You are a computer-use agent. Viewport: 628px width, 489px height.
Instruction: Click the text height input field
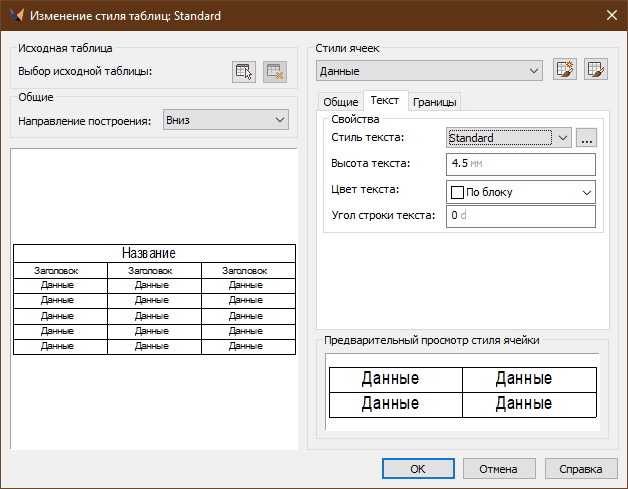[x=520, y=164]
